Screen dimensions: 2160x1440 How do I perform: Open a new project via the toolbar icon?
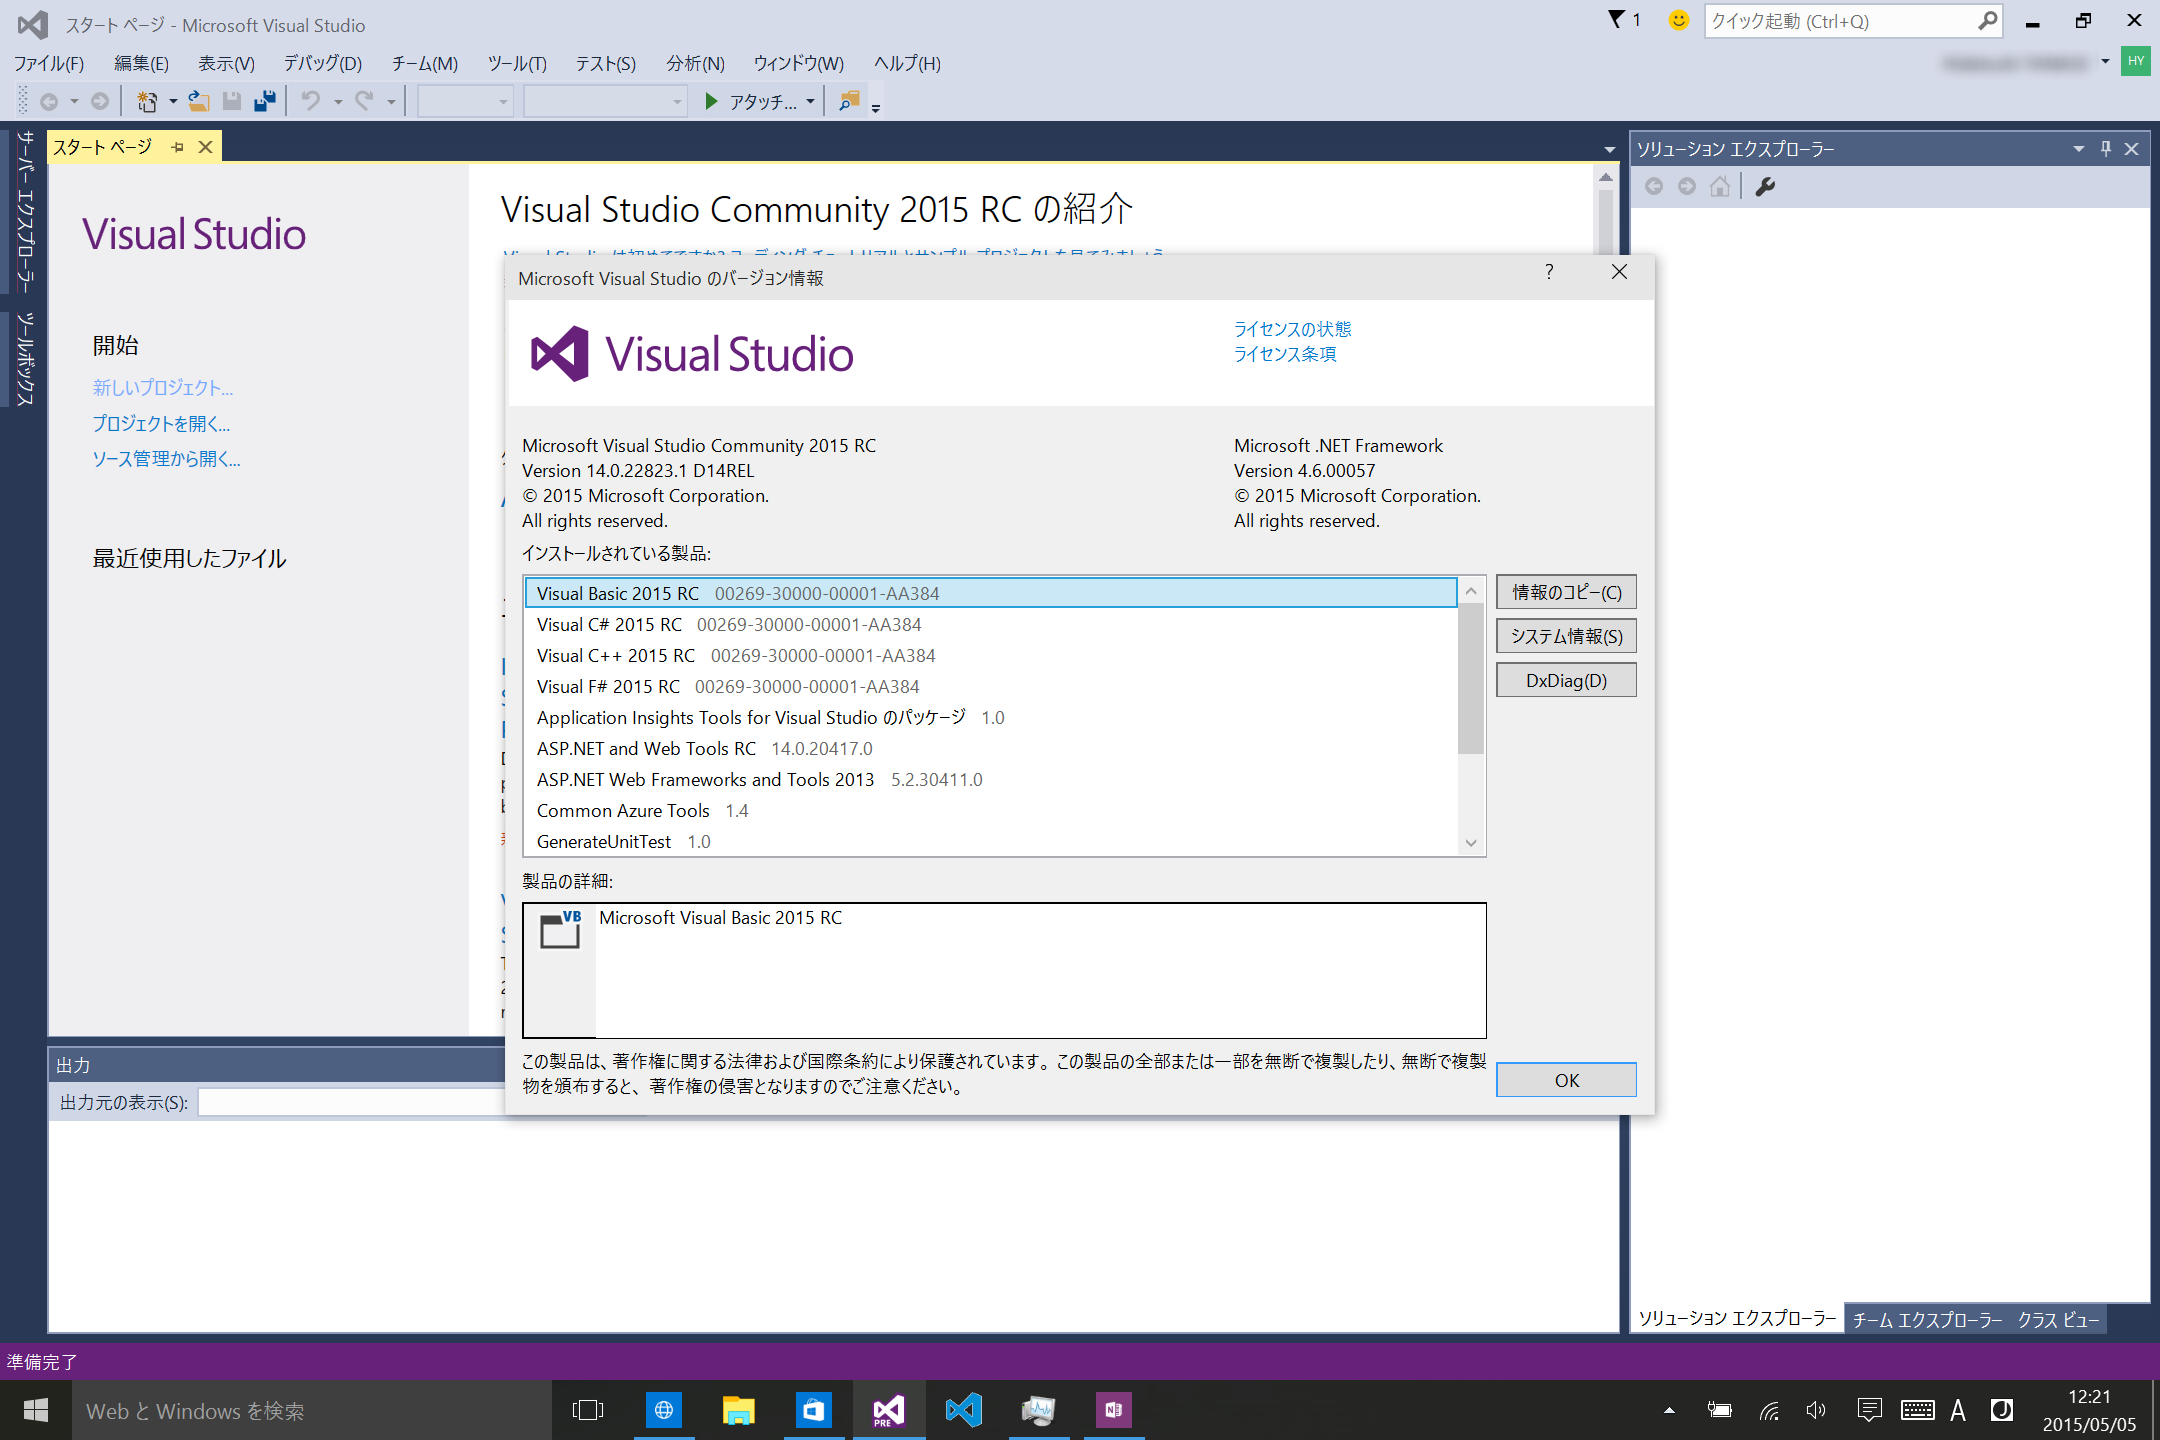(146, 100)
